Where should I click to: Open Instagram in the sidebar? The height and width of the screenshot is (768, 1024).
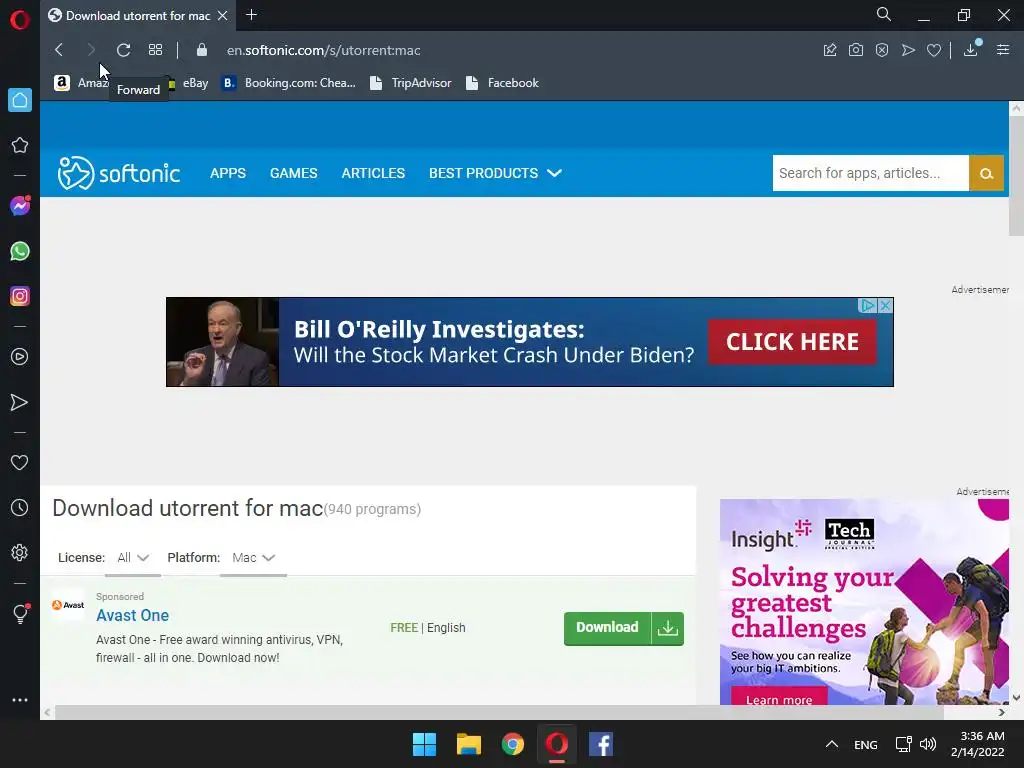pos(20,296)
